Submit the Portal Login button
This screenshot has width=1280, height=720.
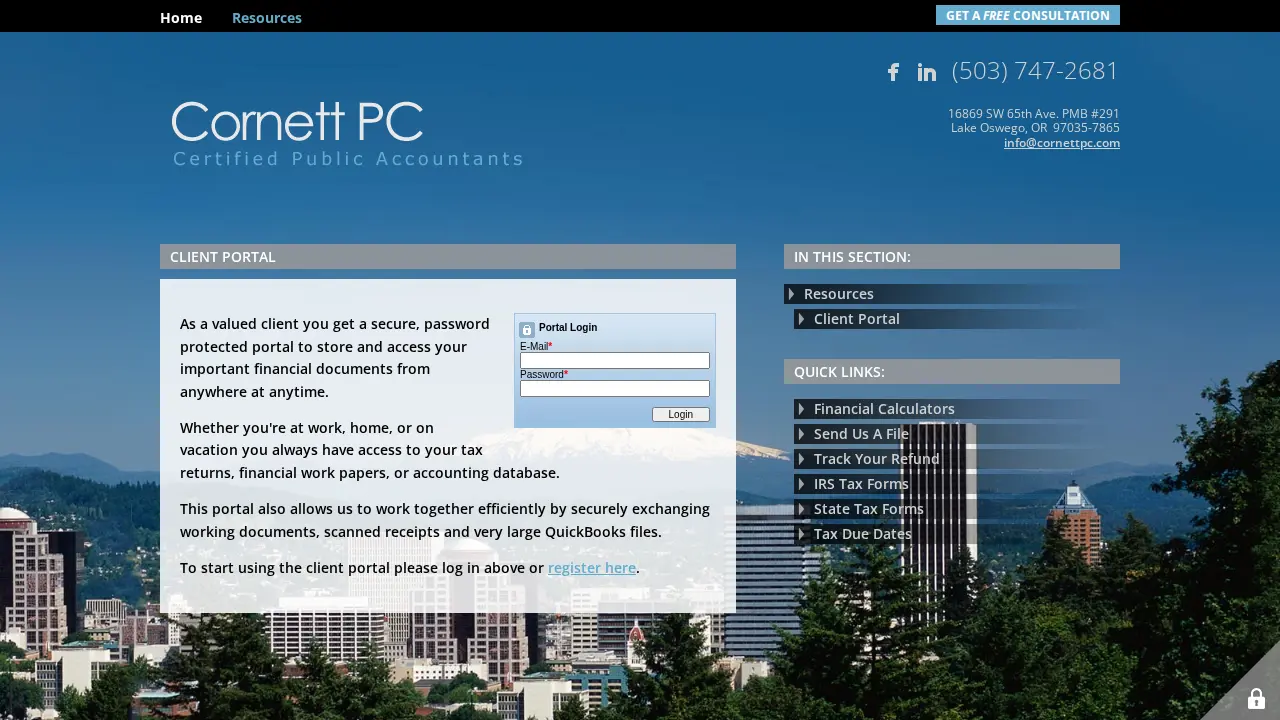(x=681, y=414)
